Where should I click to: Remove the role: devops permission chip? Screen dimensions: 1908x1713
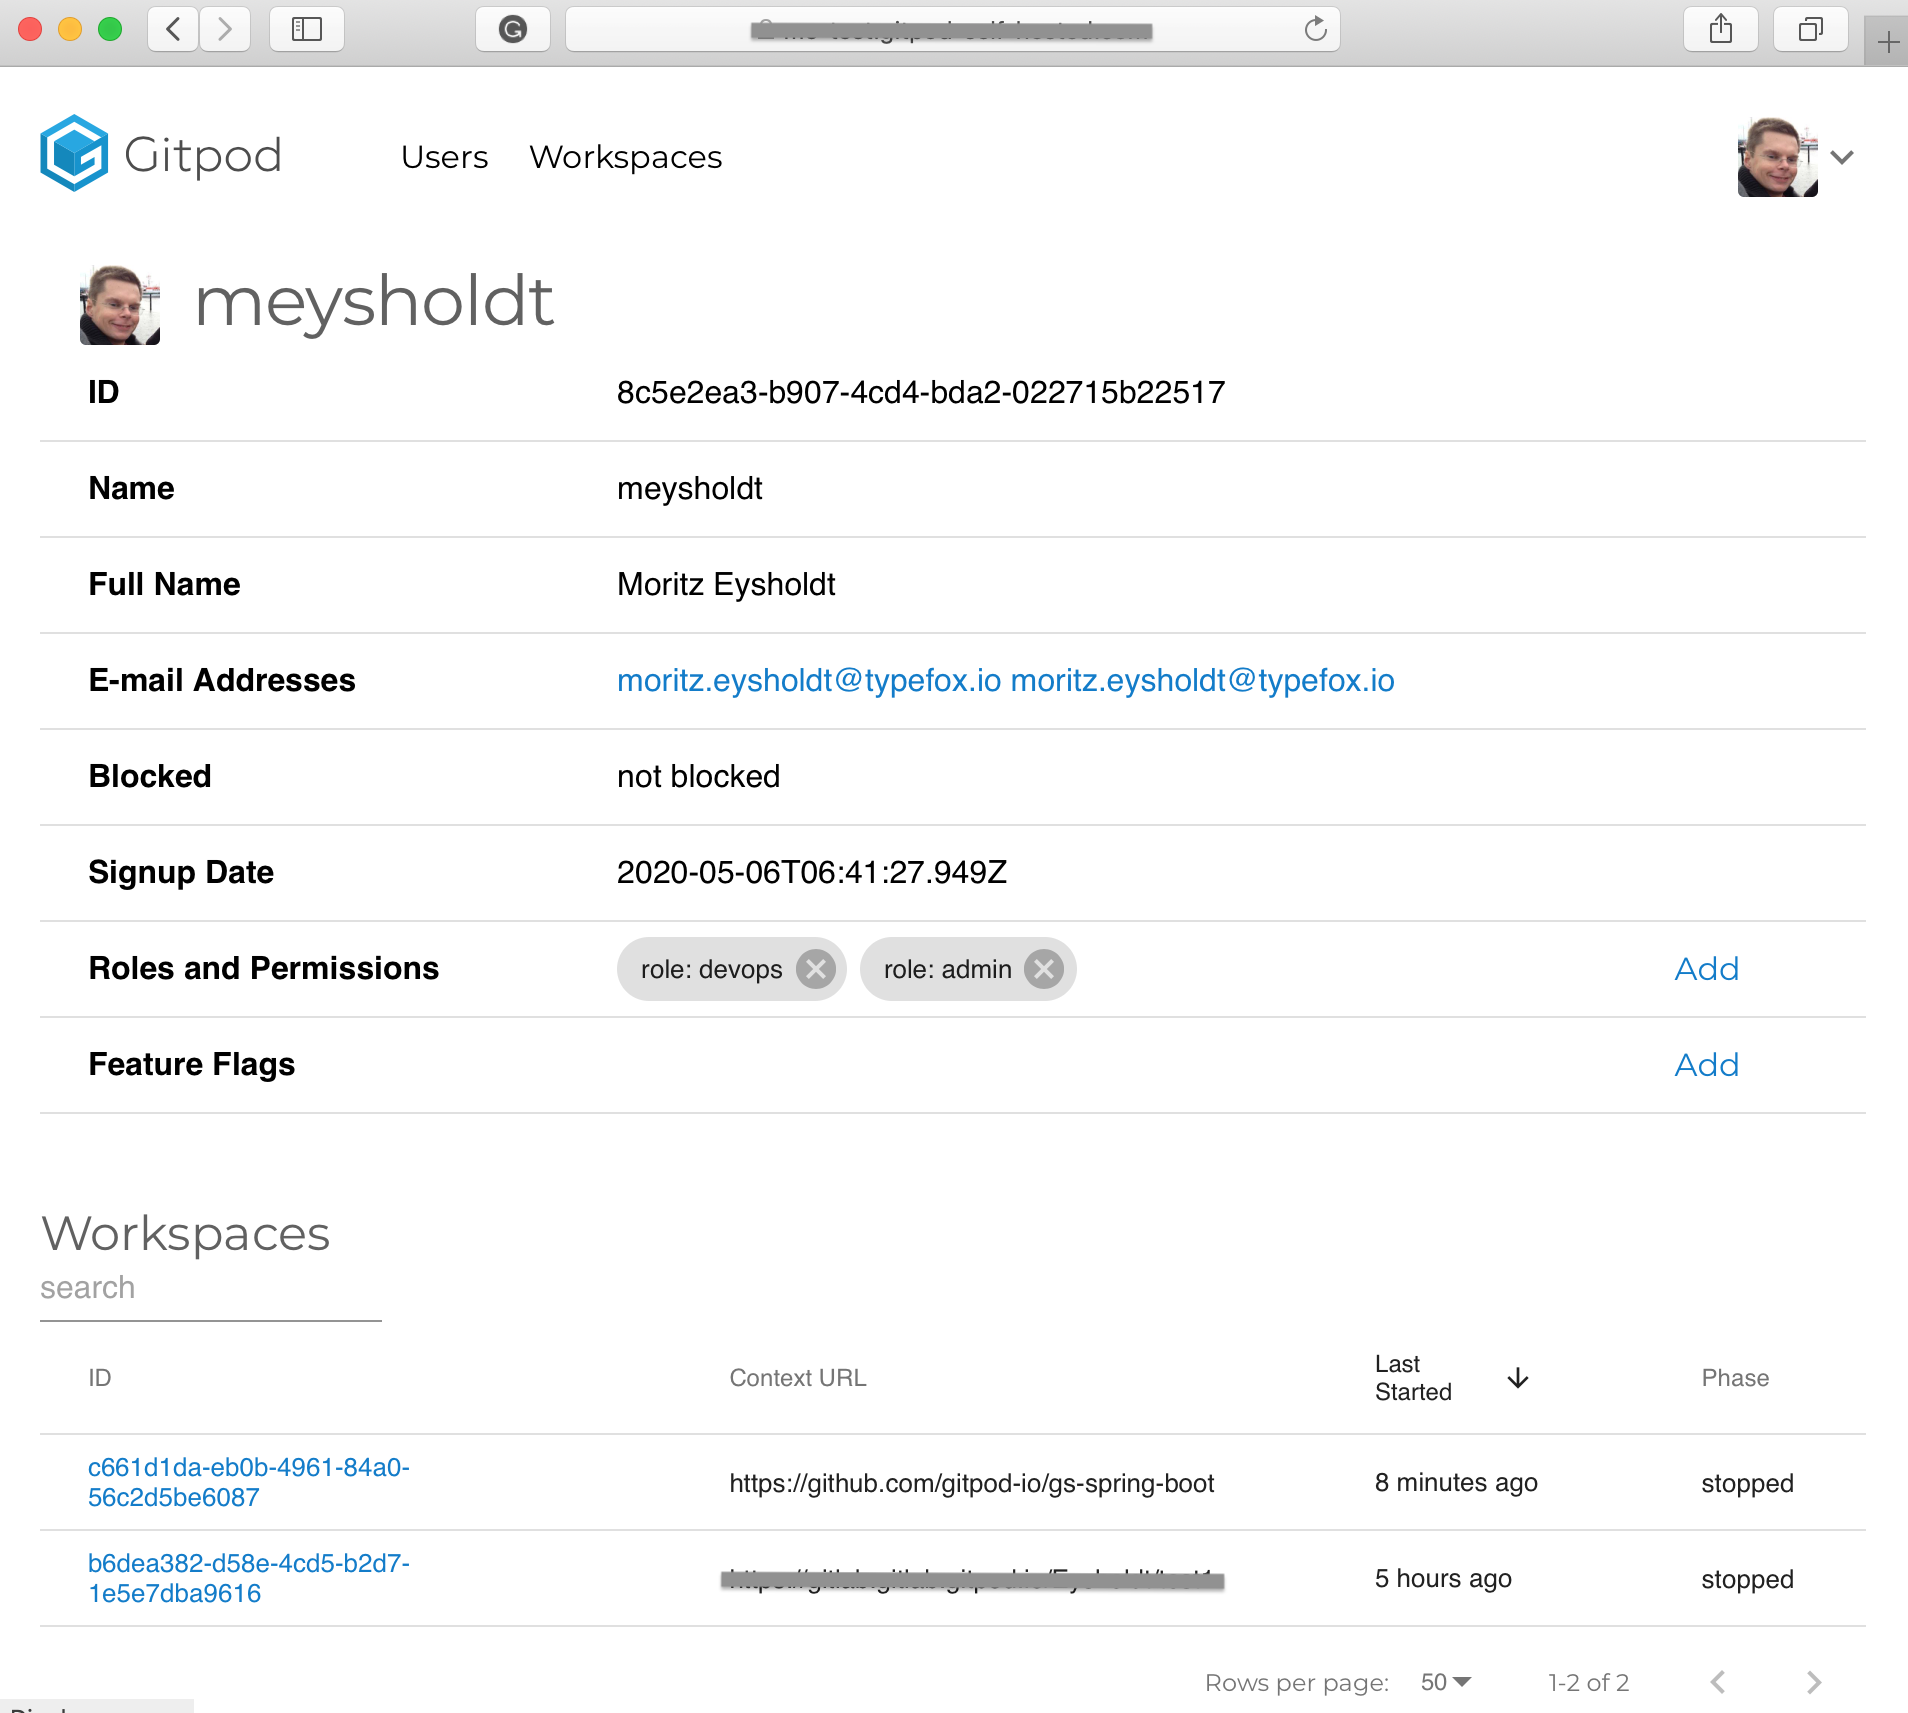click(815, 968)
